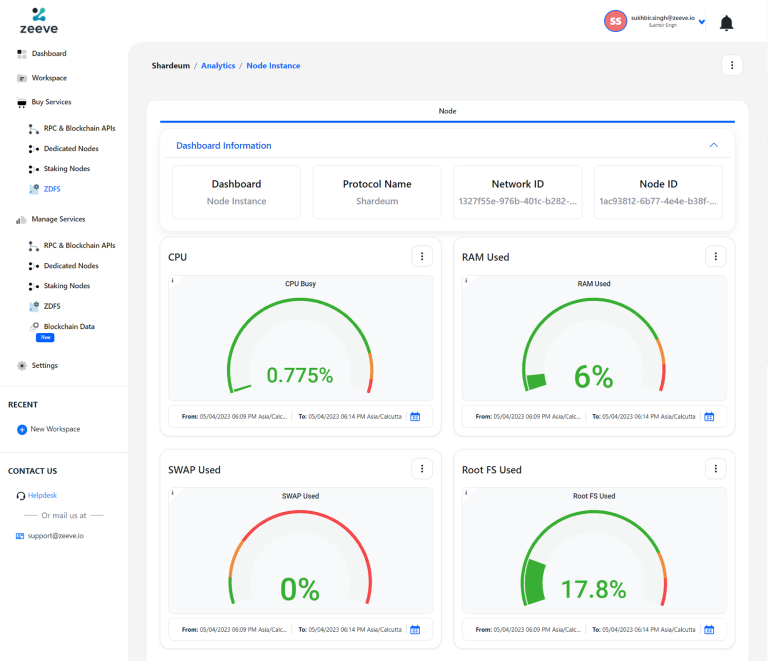Open Dashboard in the sidebar
The image size is (768, 661).
click(48, 53)
